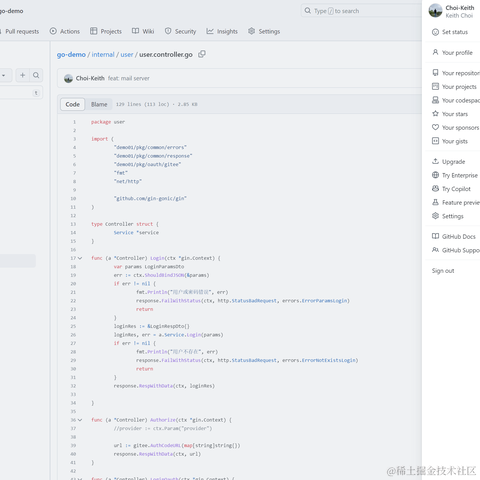Click the go-demo repository name in the header
This screenshot has width=480, height=480.
coord(11,11)
